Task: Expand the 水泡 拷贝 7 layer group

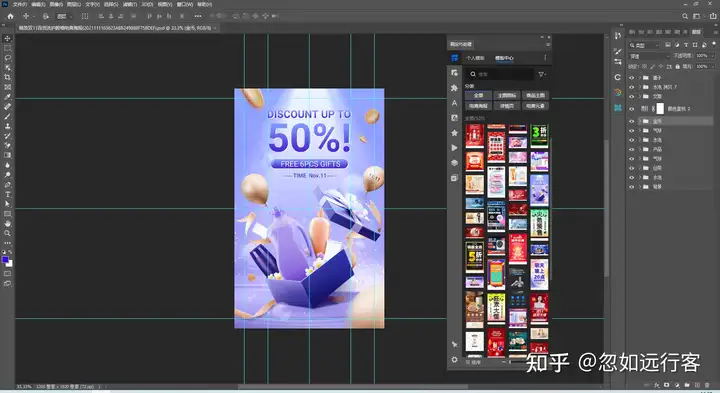Action: (x=639, y=87)
